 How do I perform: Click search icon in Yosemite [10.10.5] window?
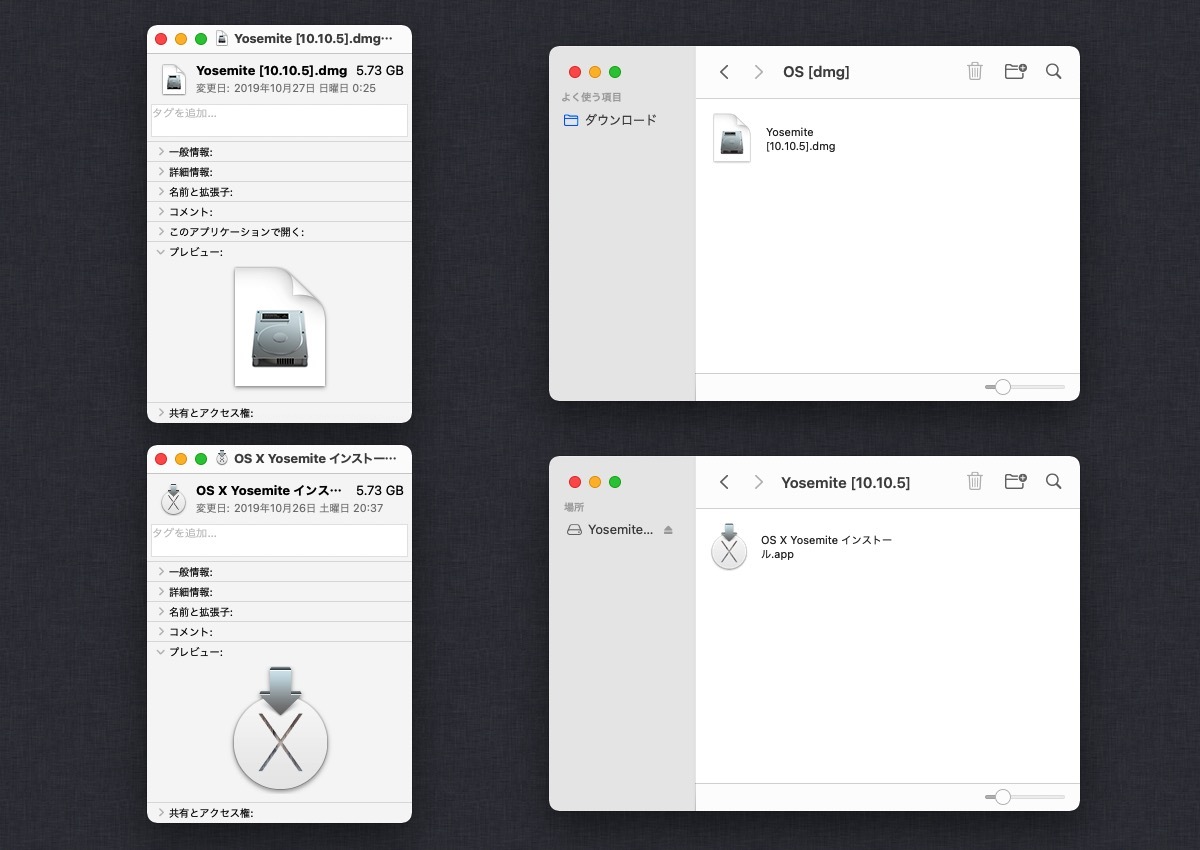pyautogui.click(x=1053, y=482)
